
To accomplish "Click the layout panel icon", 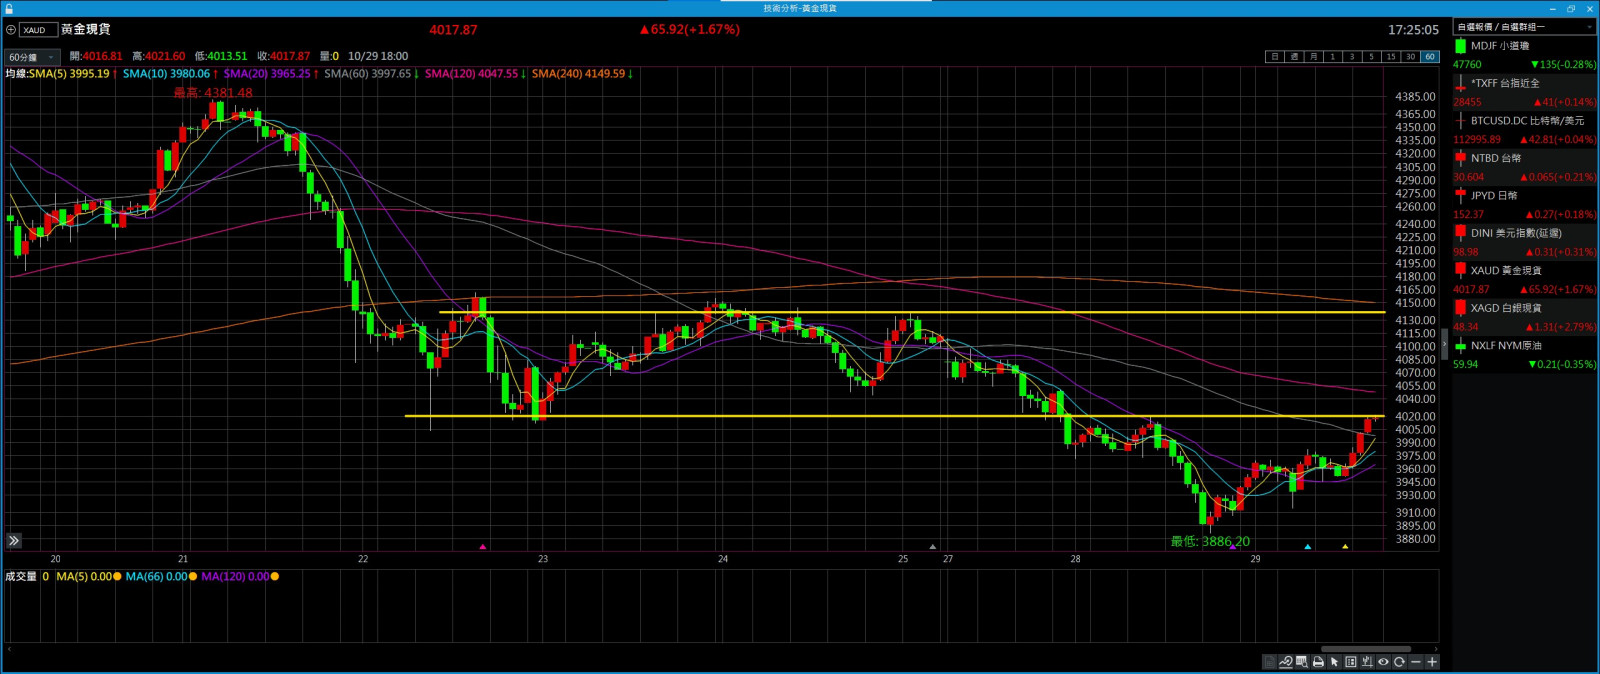I will (1351, 662).
